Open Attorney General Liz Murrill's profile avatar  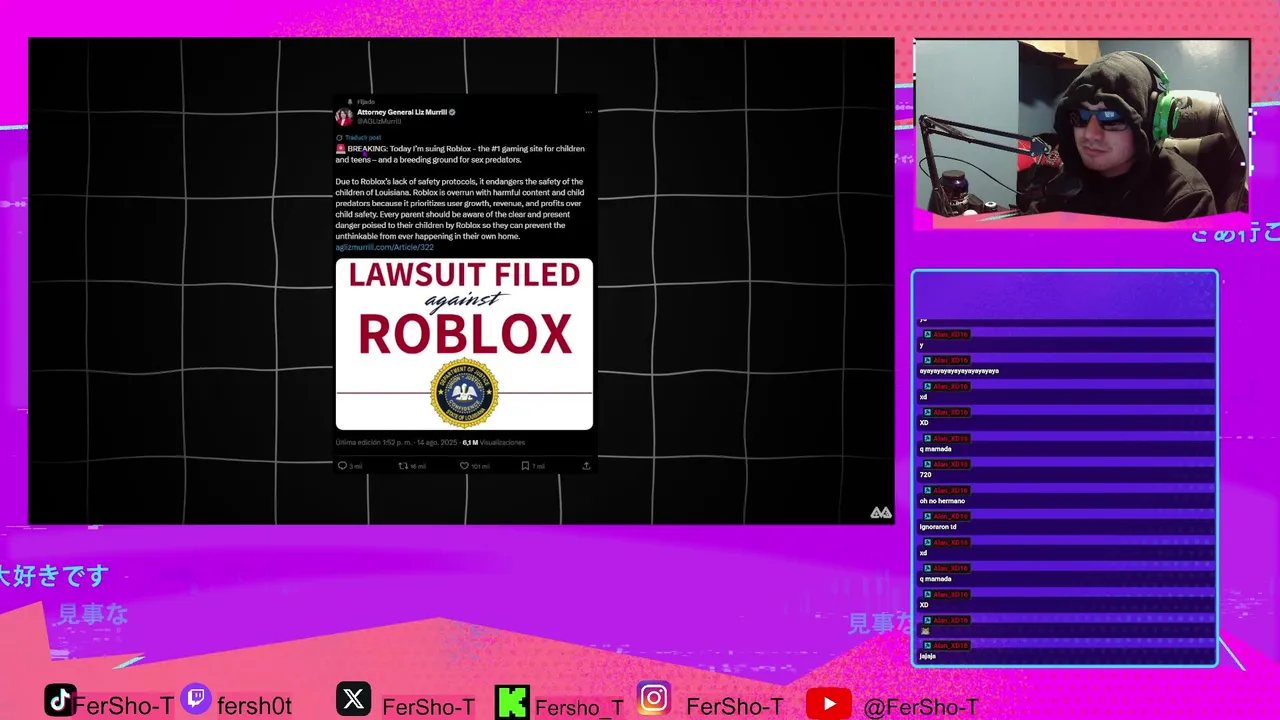point(344,116)
